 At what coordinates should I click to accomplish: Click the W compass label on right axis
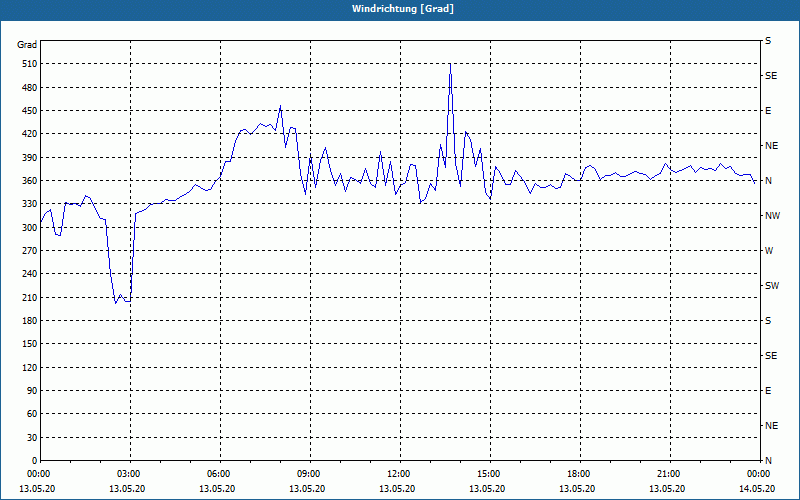pyautogui.click(x=769, y=251)
